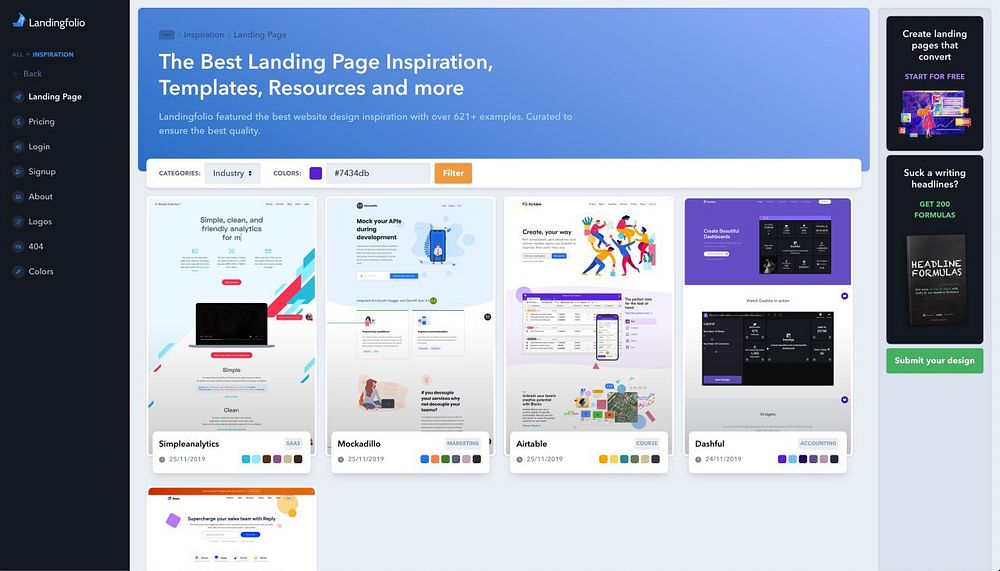
Task: Click the 25/11/2019 date on Airtable card
Action: 544,459
